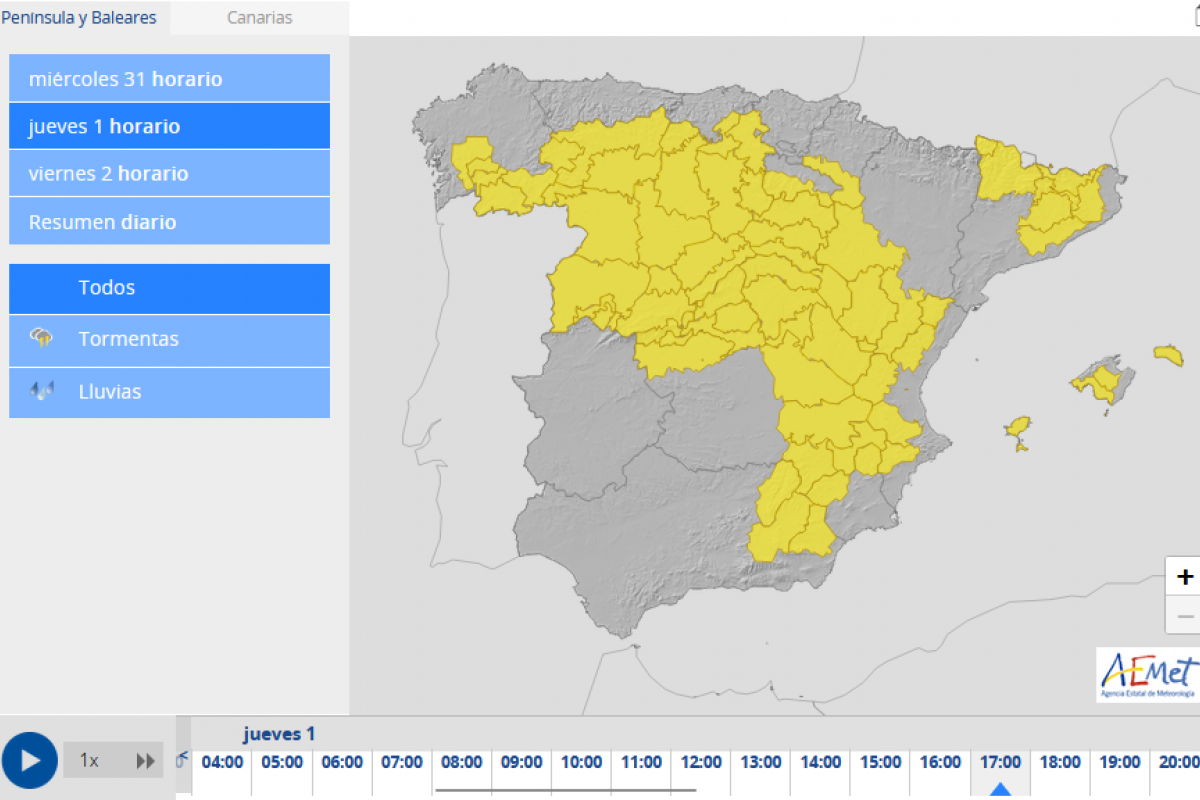Click the zoom out minus button
The image size is (1200, 800).
tap(1185, 616)
